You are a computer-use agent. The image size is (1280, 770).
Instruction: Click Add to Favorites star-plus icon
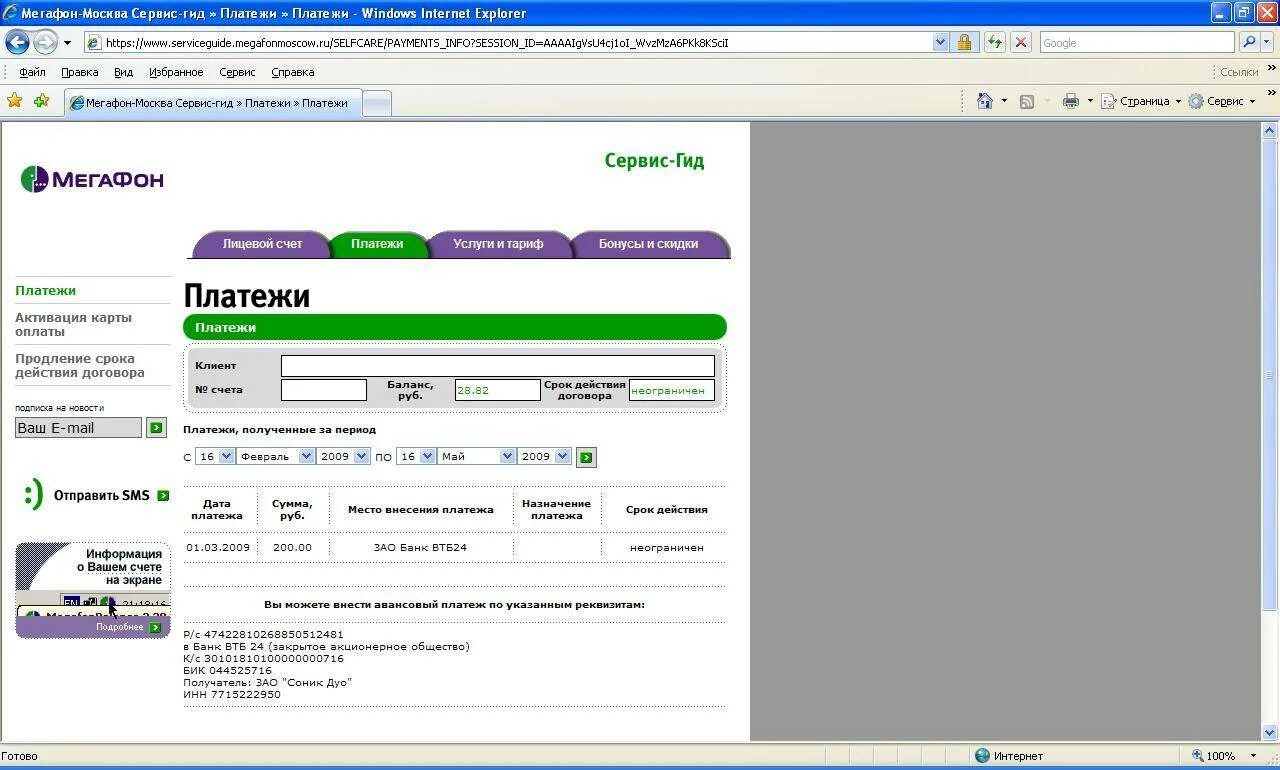(41, 100)
